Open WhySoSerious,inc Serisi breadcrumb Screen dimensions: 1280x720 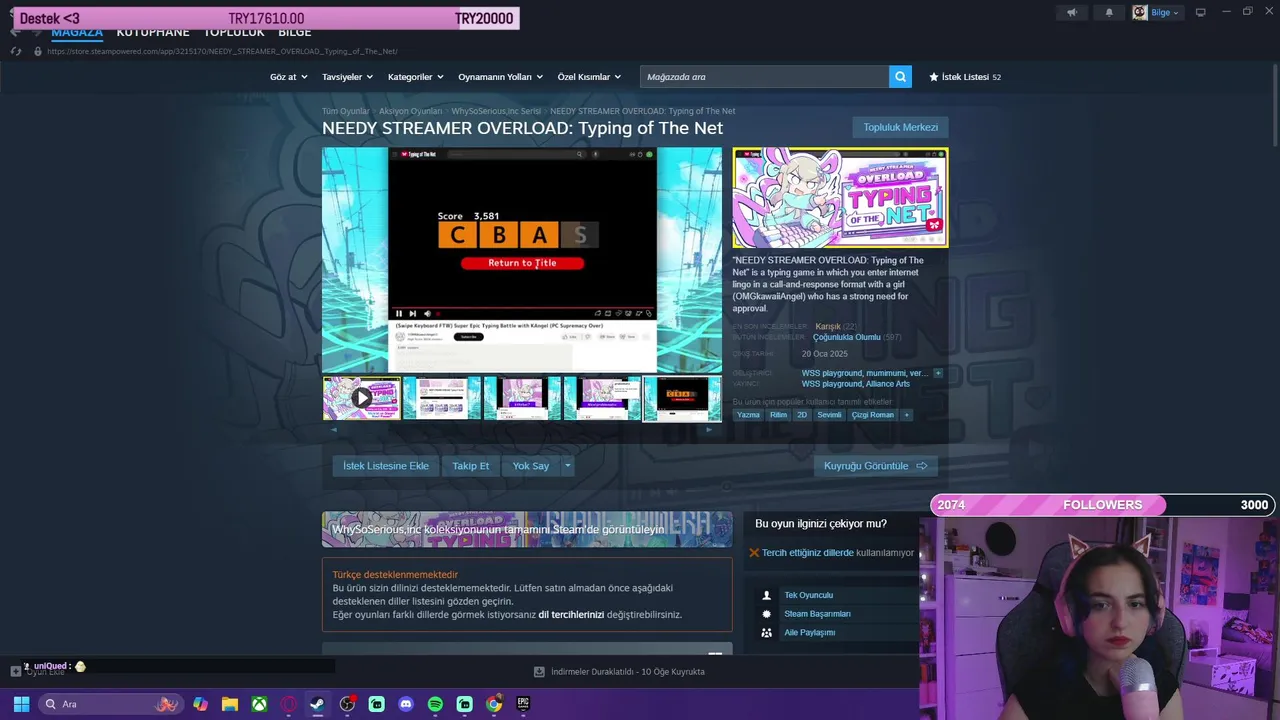click(x=496, y=111)
